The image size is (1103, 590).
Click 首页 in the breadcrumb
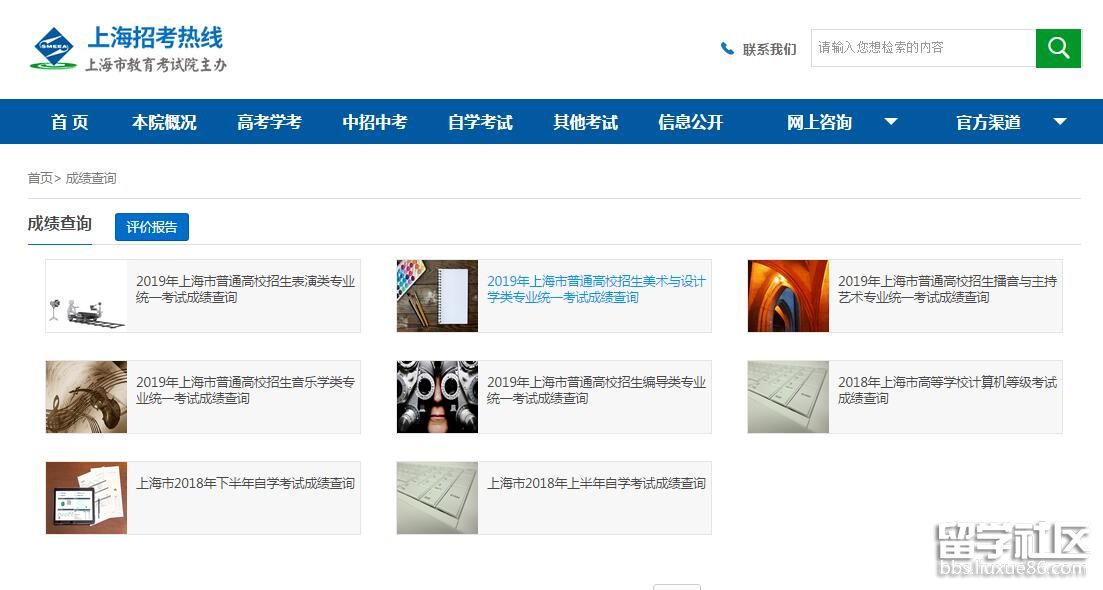[x=40, y=178]
